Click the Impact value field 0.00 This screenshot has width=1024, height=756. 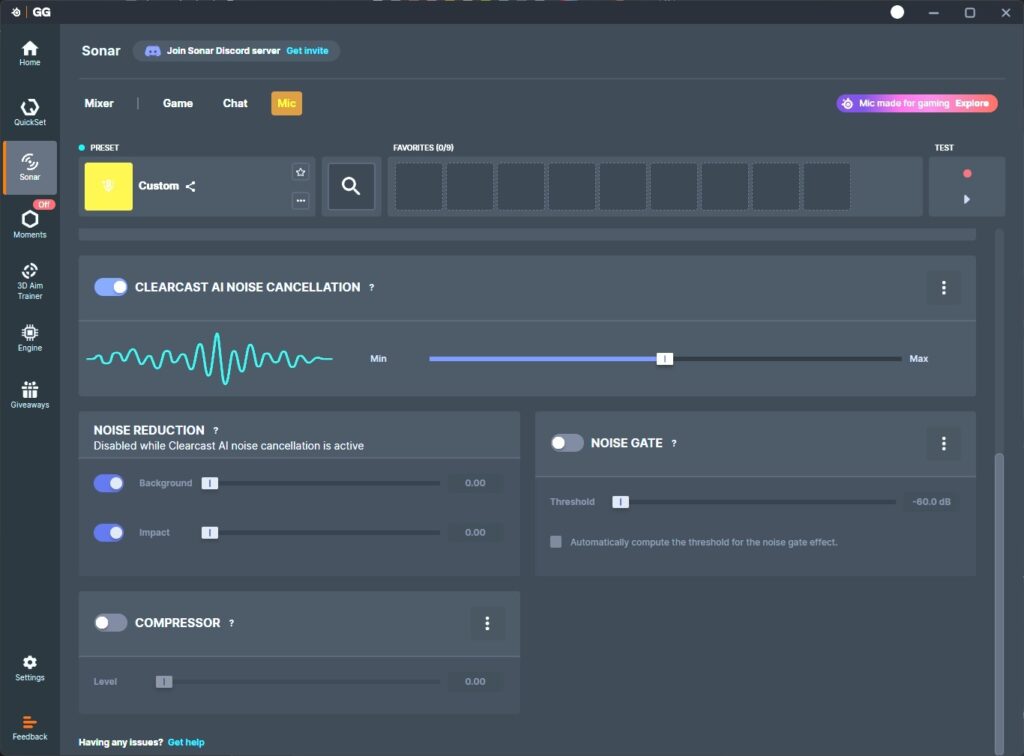click(475, 533)
